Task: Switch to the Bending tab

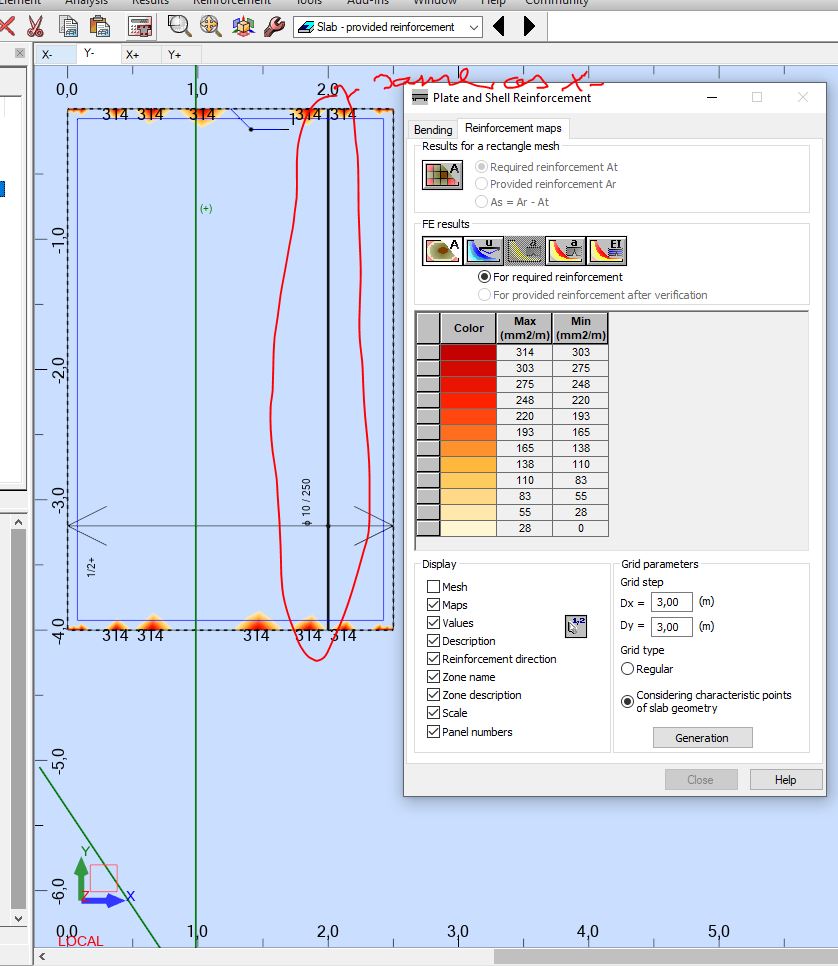Action: (432, 129)
